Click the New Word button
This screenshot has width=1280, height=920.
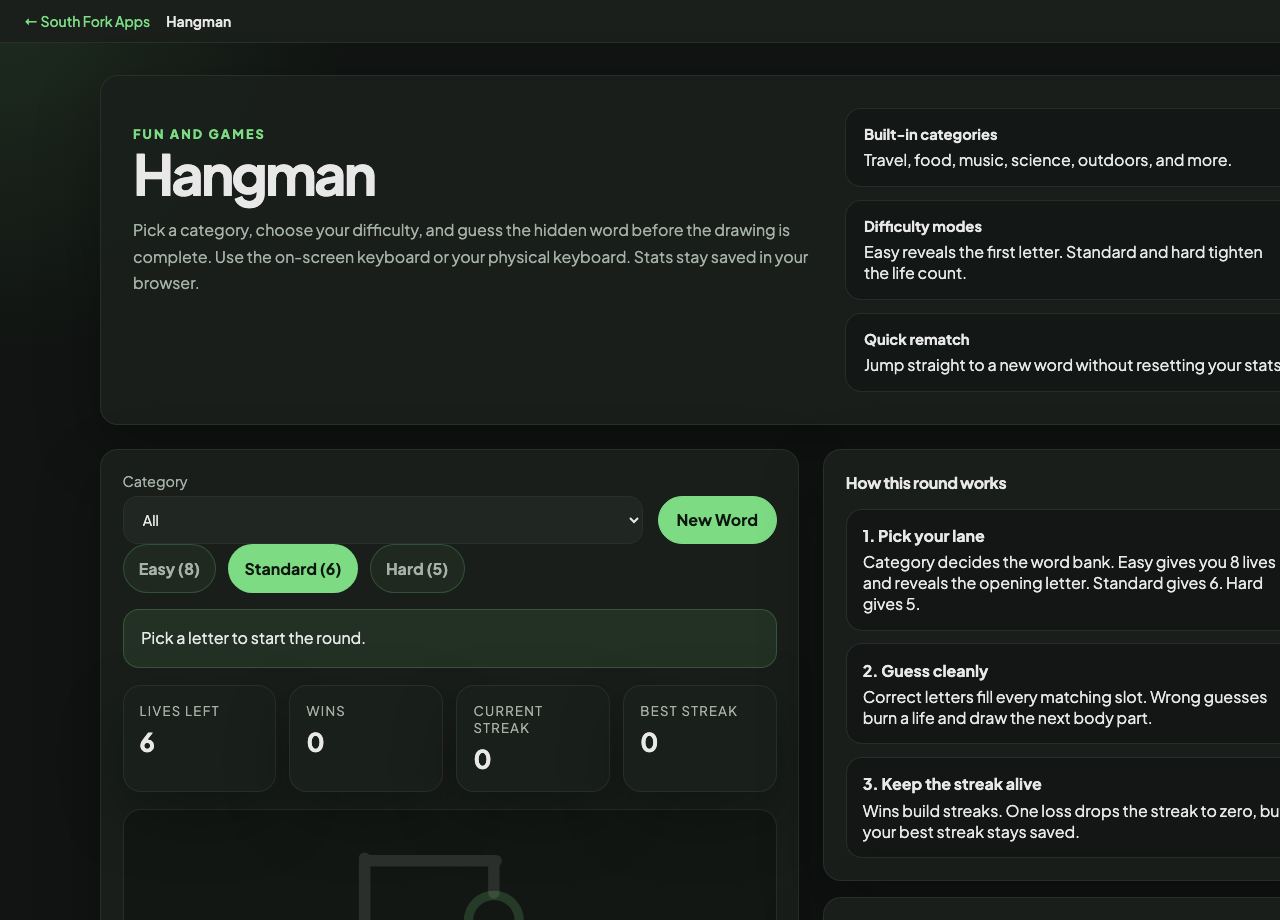(x=717, y=520)
